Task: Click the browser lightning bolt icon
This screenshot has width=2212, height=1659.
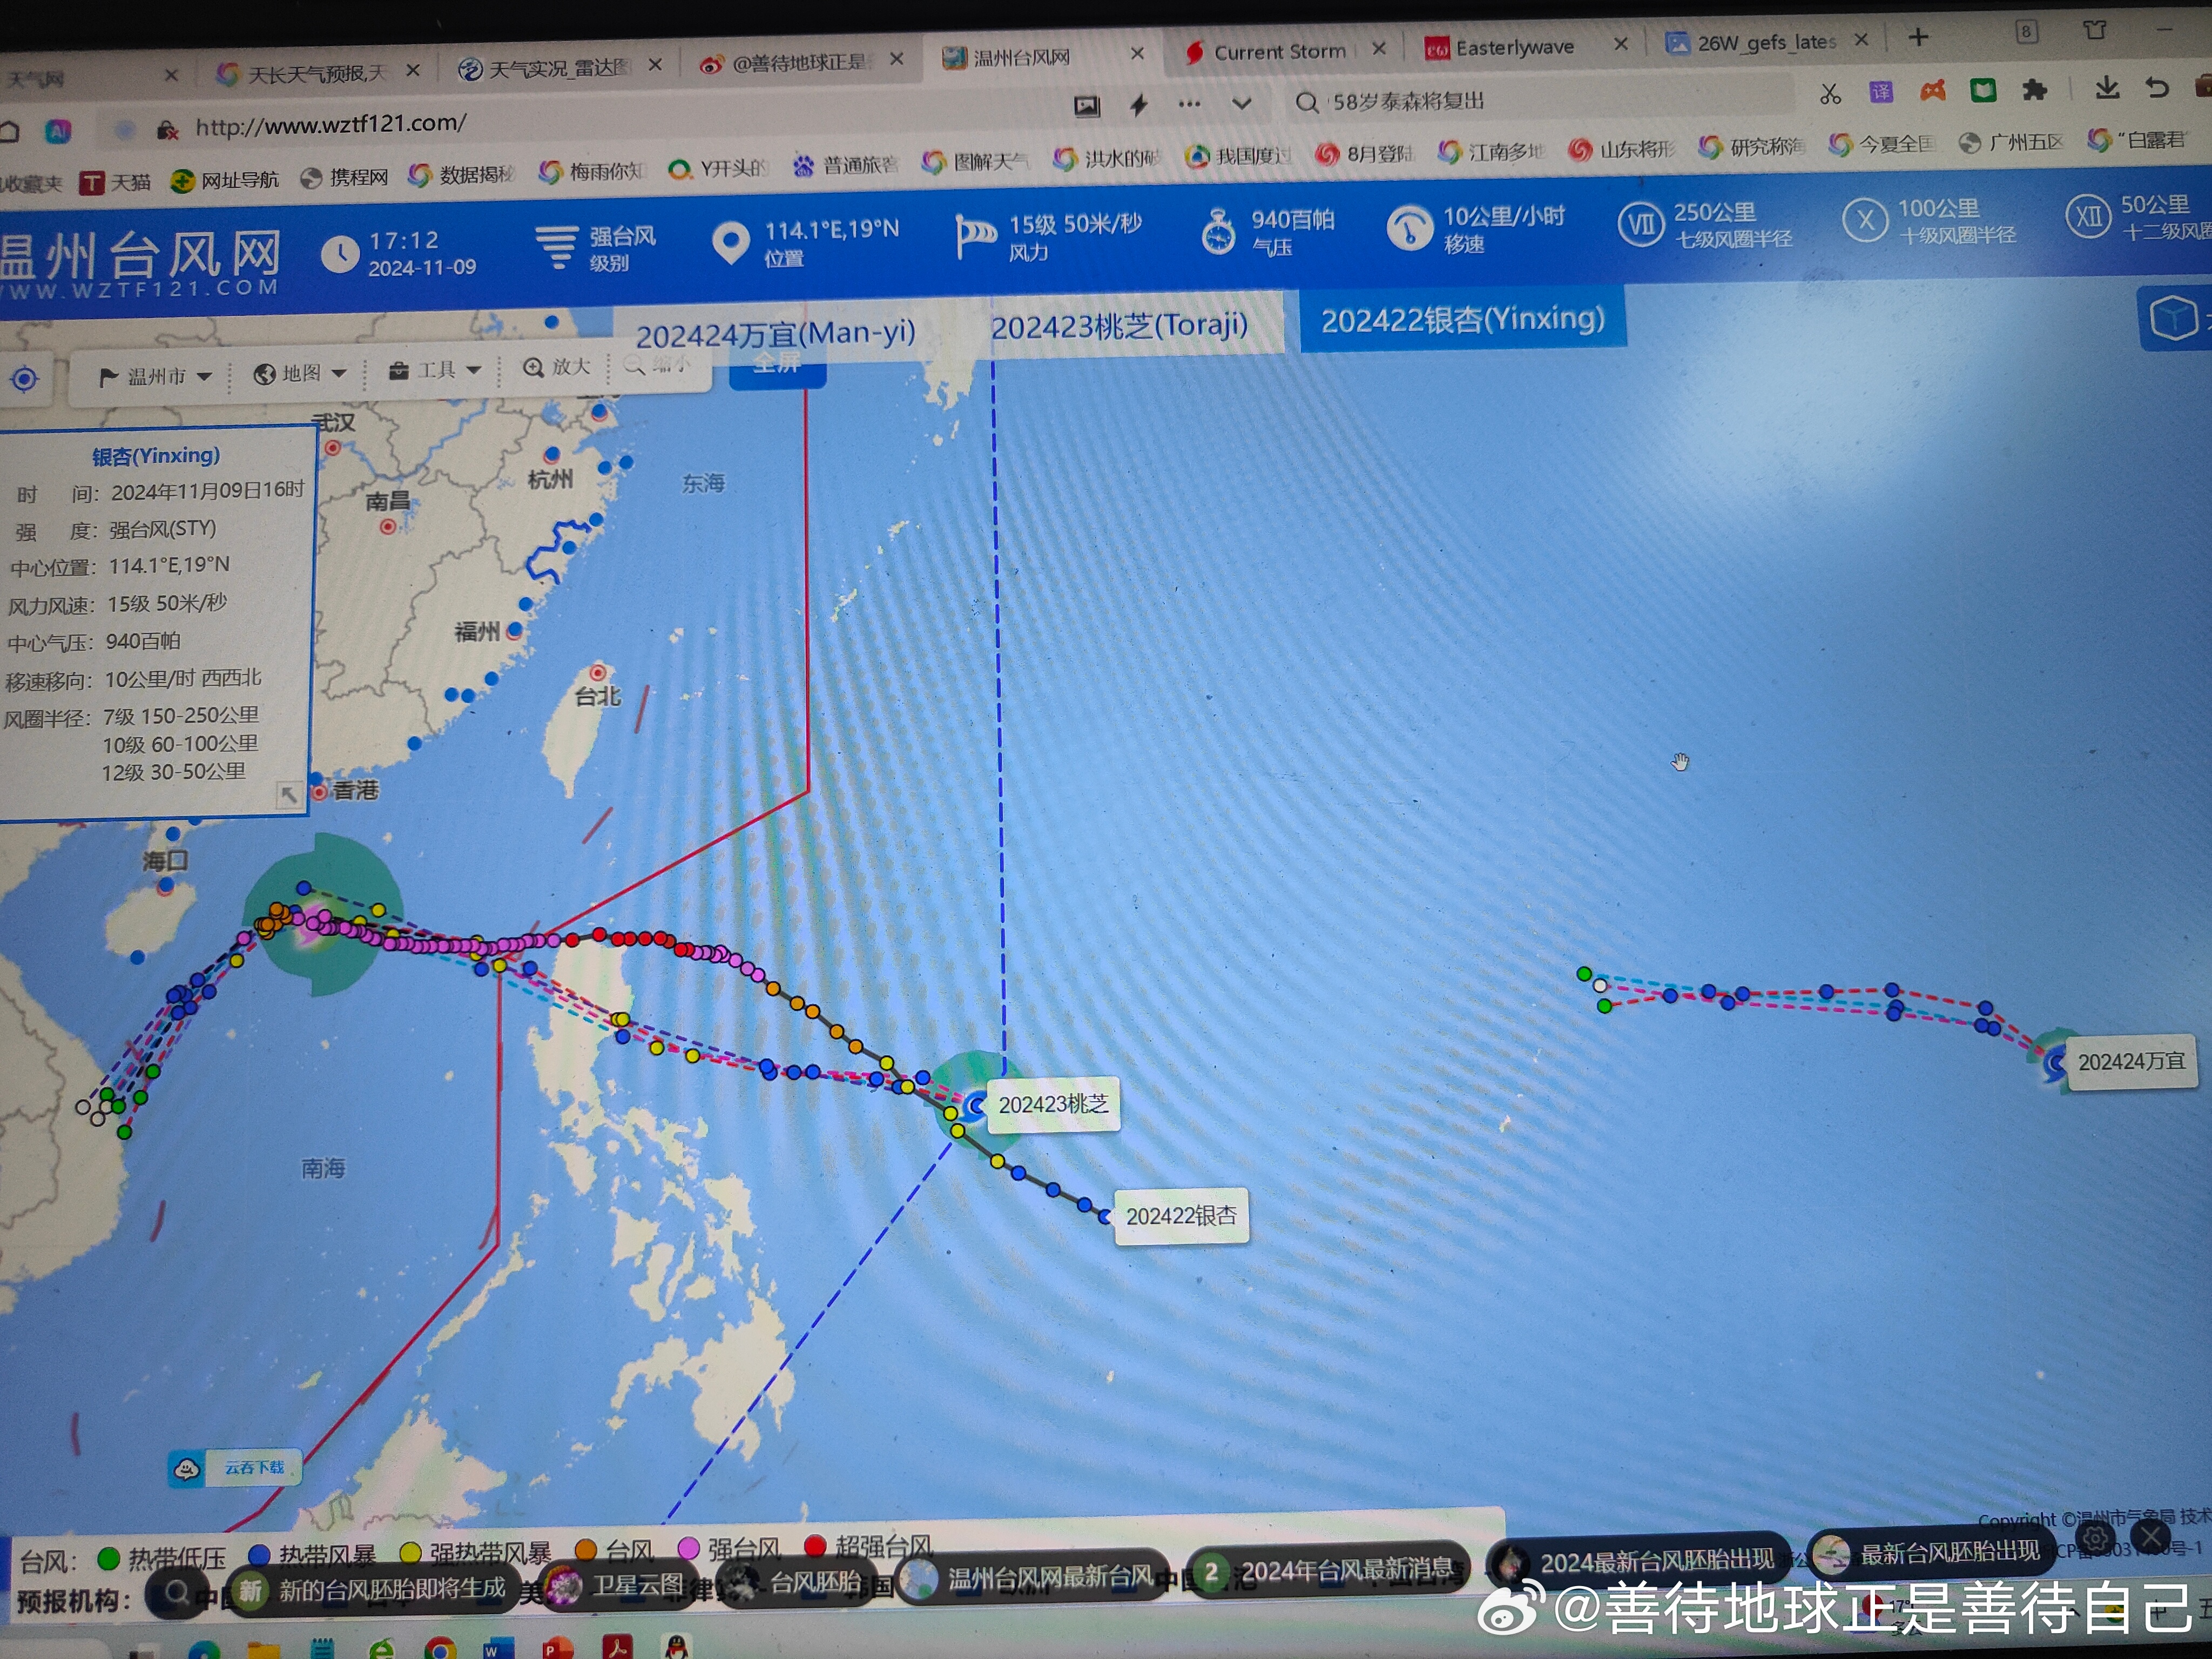Action: (x=1138, y=105)
